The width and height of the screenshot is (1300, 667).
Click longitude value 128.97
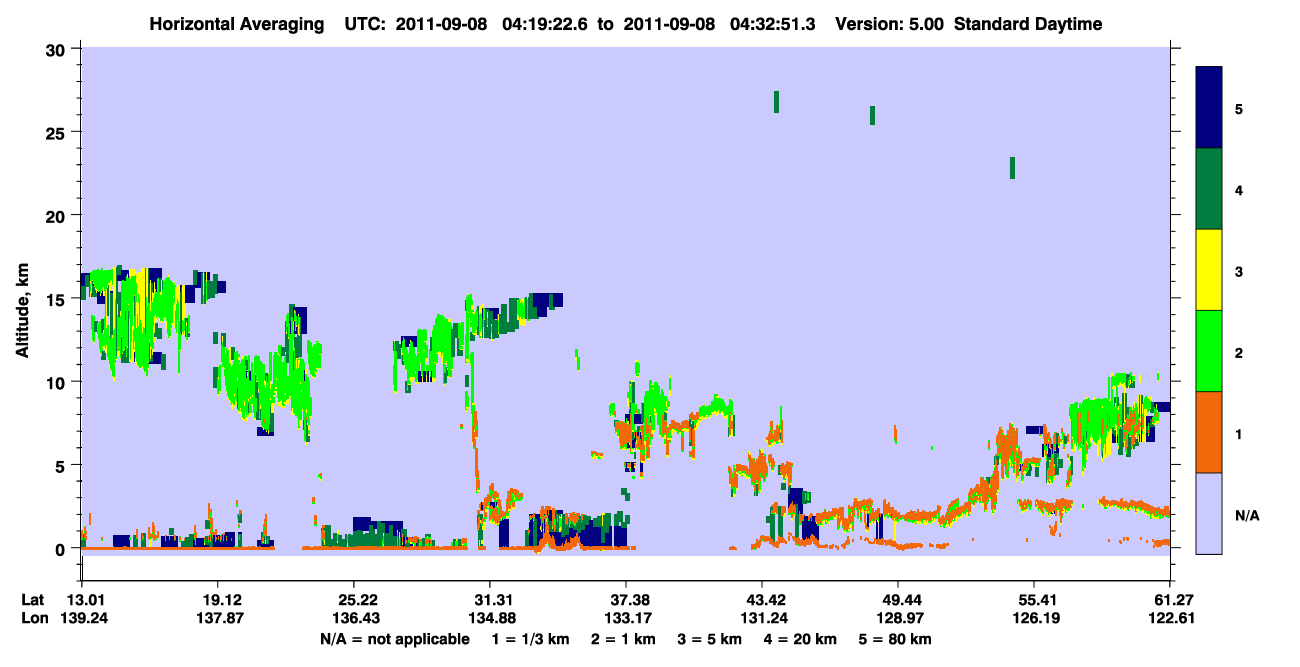898,618
